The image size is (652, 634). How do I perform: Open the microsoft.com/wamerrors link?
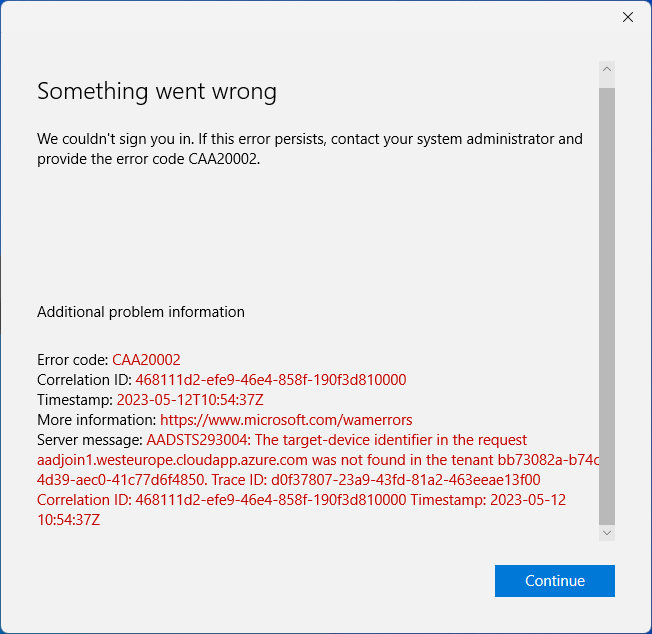click(286, 420)
